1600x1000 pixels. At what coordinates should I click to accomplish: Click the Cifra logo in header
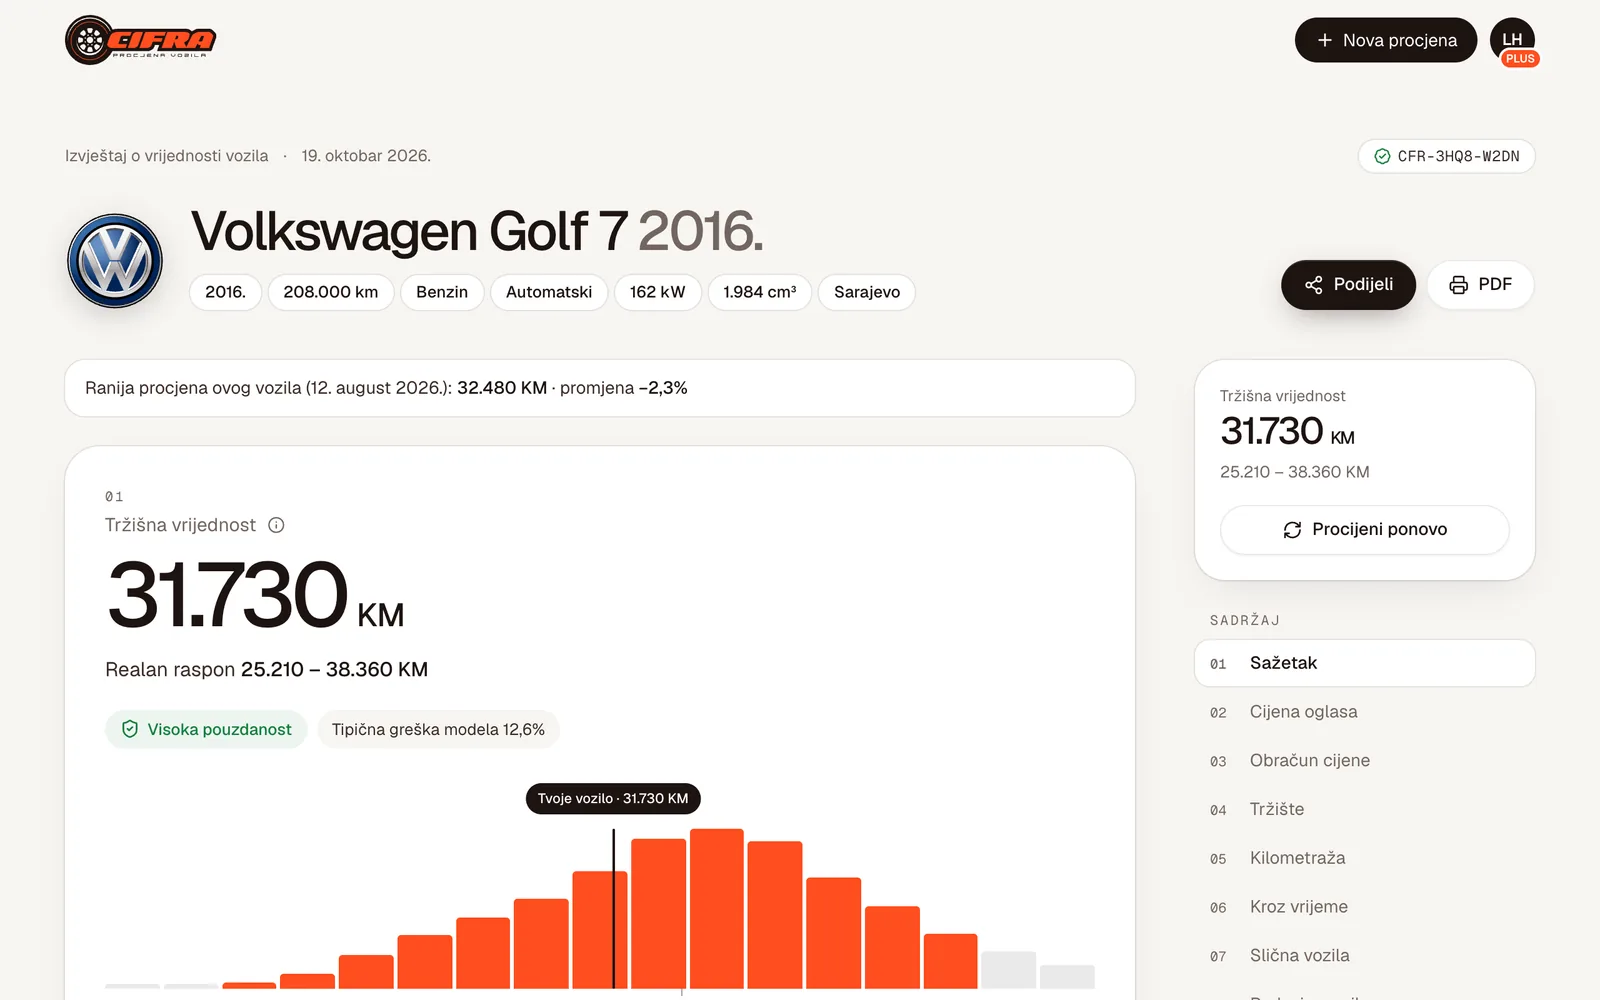click(x=141, y=40)
